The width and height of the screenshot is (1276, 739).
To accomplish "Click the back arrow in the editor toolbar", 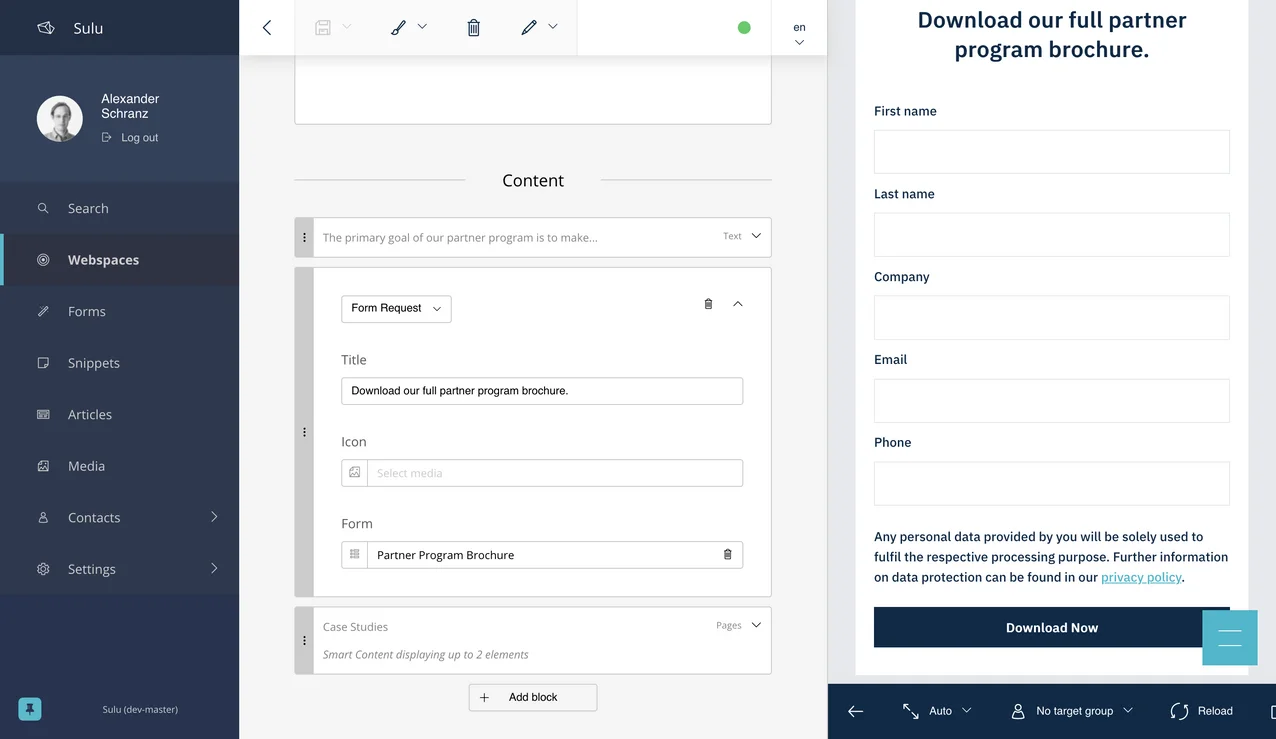I will (x=267, y=28).
